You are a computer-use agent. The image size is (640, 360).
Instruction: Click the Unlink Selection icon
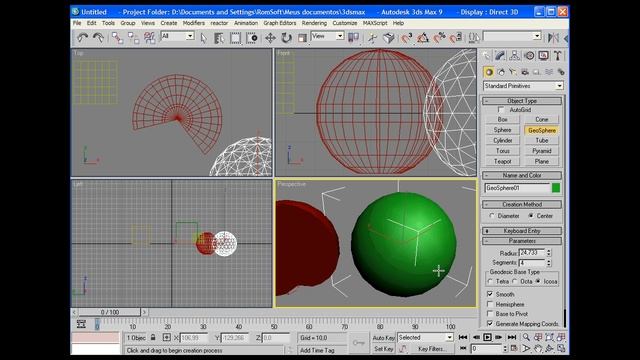(x=133, y=38)
